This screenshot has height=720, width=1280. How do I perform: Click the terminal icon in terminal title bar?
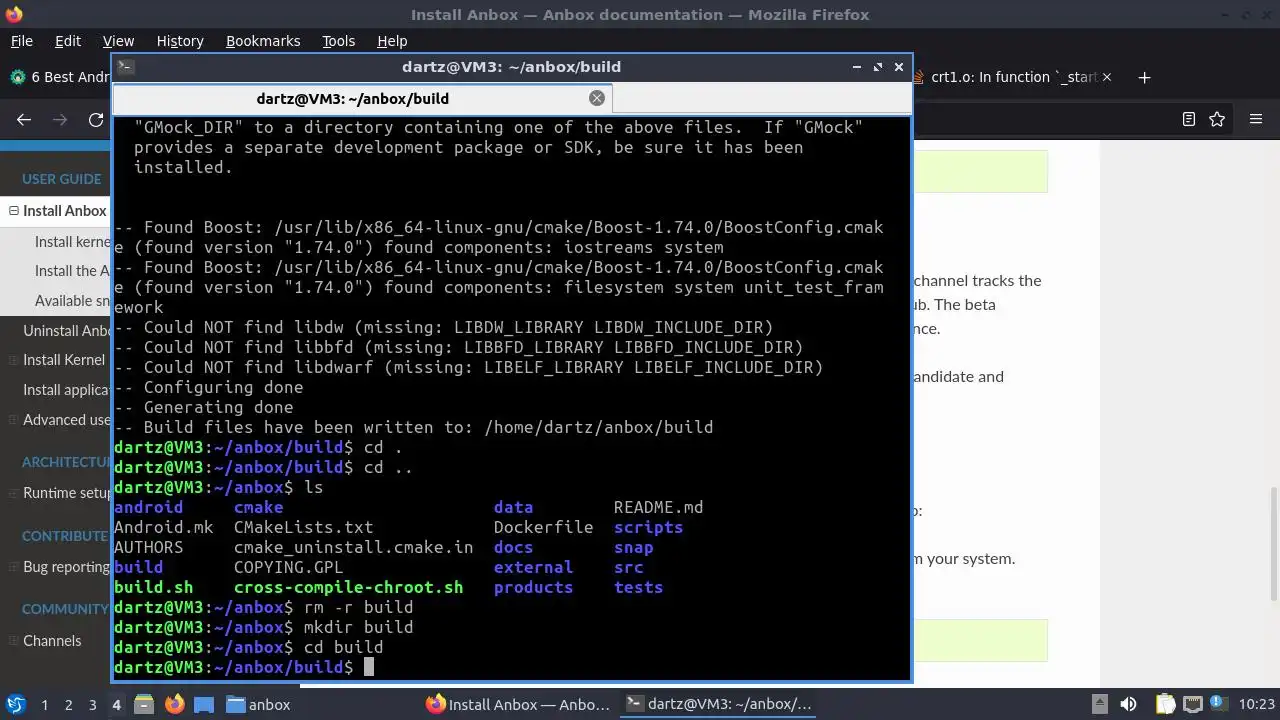click(125, 67)
